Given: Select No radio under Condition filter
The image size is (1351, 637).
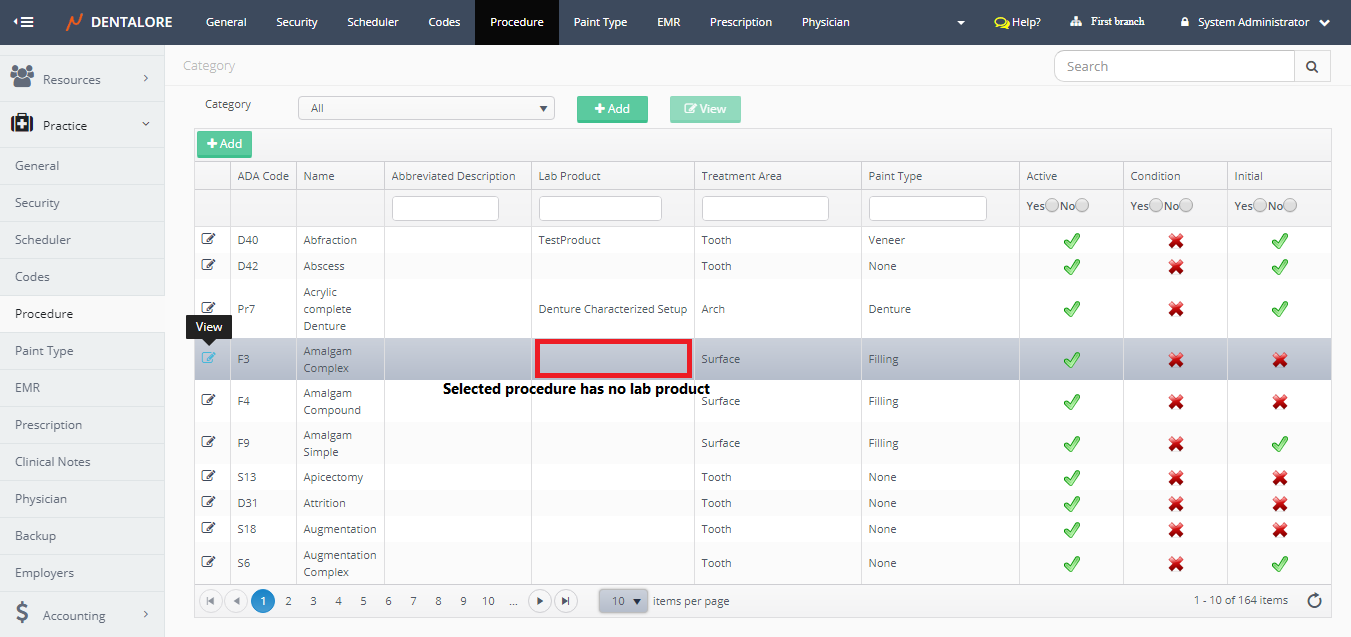Looking at the screenshot, I should [x=1186, y=205].
